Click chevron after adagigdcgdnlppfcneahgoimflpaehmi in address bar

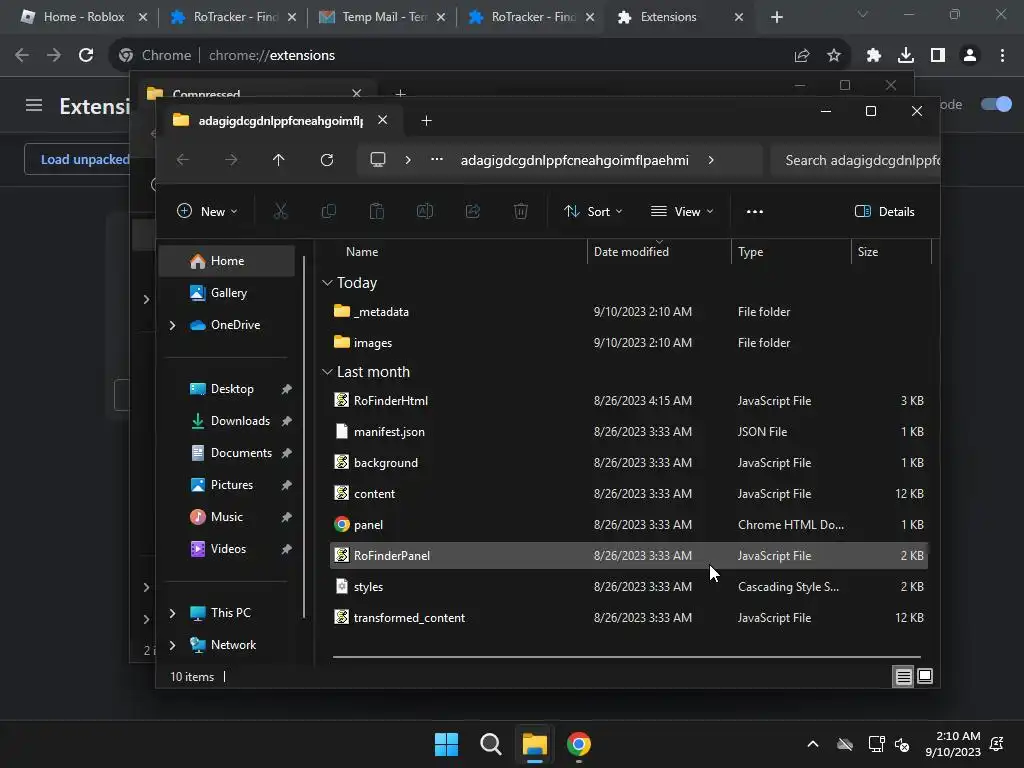[711, 160]
